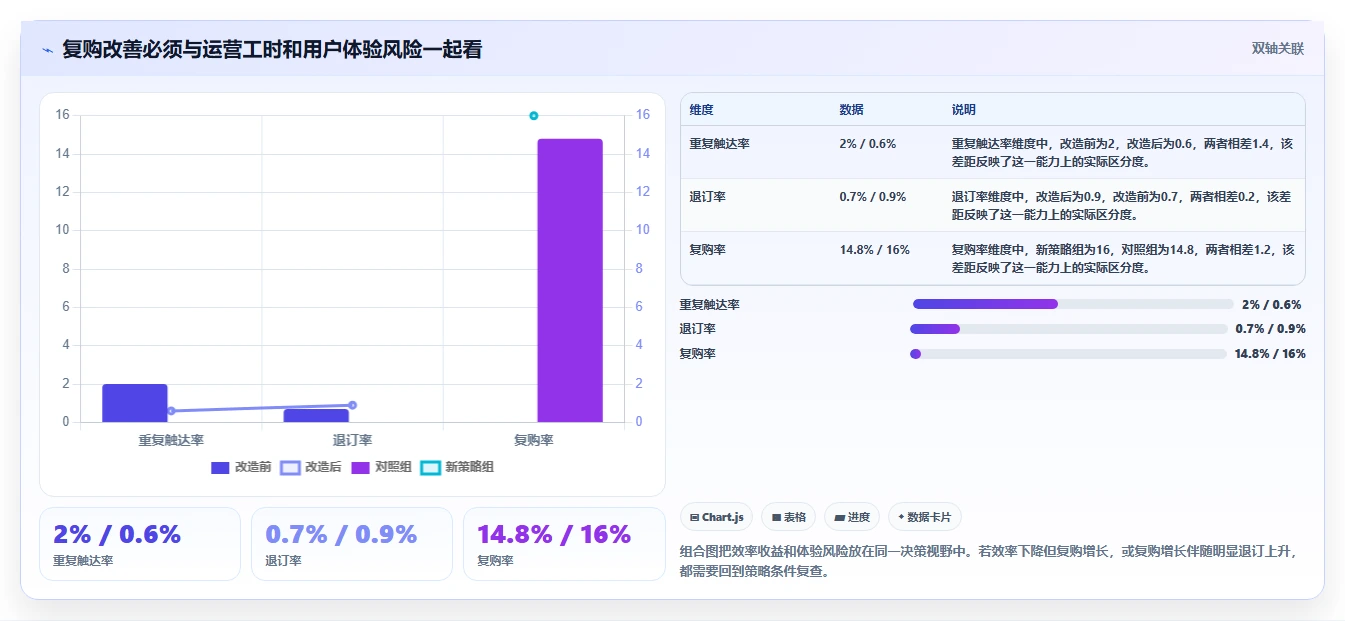Click the table data cell 14.8% / 16%
1345x621 pixels.
875,249
